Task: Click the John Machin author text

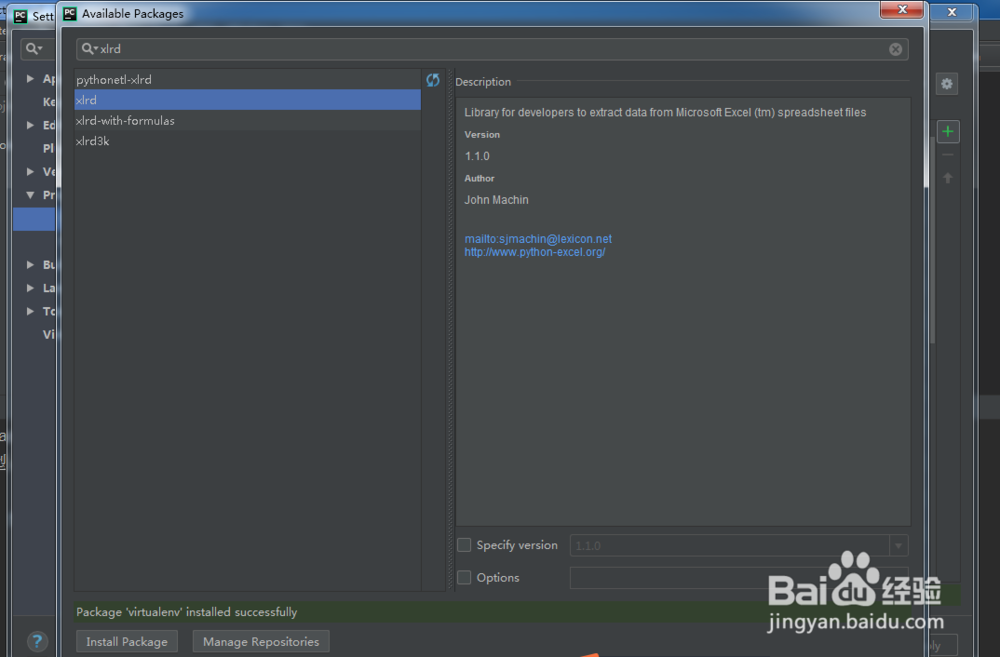Action: pyautogui.click(x=496, y=200)
